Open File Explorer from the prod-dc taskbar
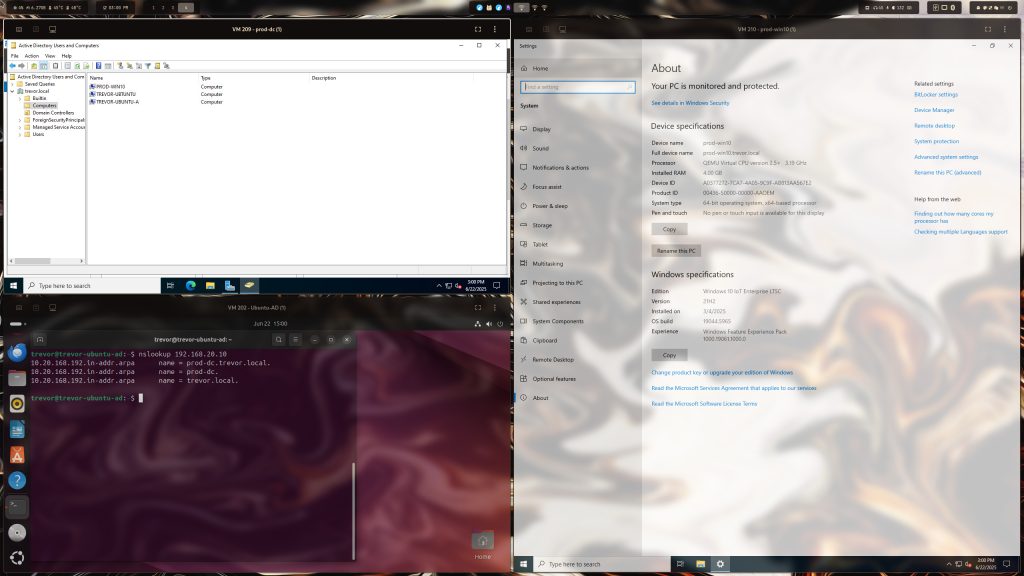This screenshot has height=576, width=1024. tap(210, 285)
